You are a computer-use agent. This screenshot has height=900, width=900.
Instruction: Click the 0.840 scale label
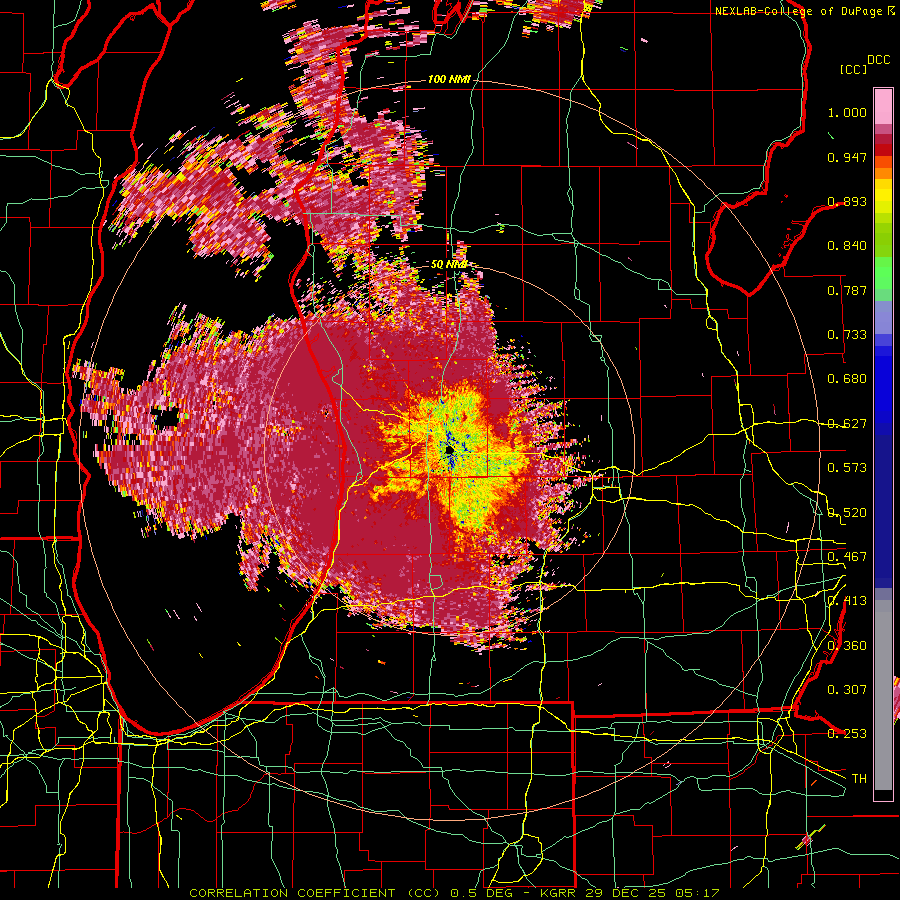847,246
